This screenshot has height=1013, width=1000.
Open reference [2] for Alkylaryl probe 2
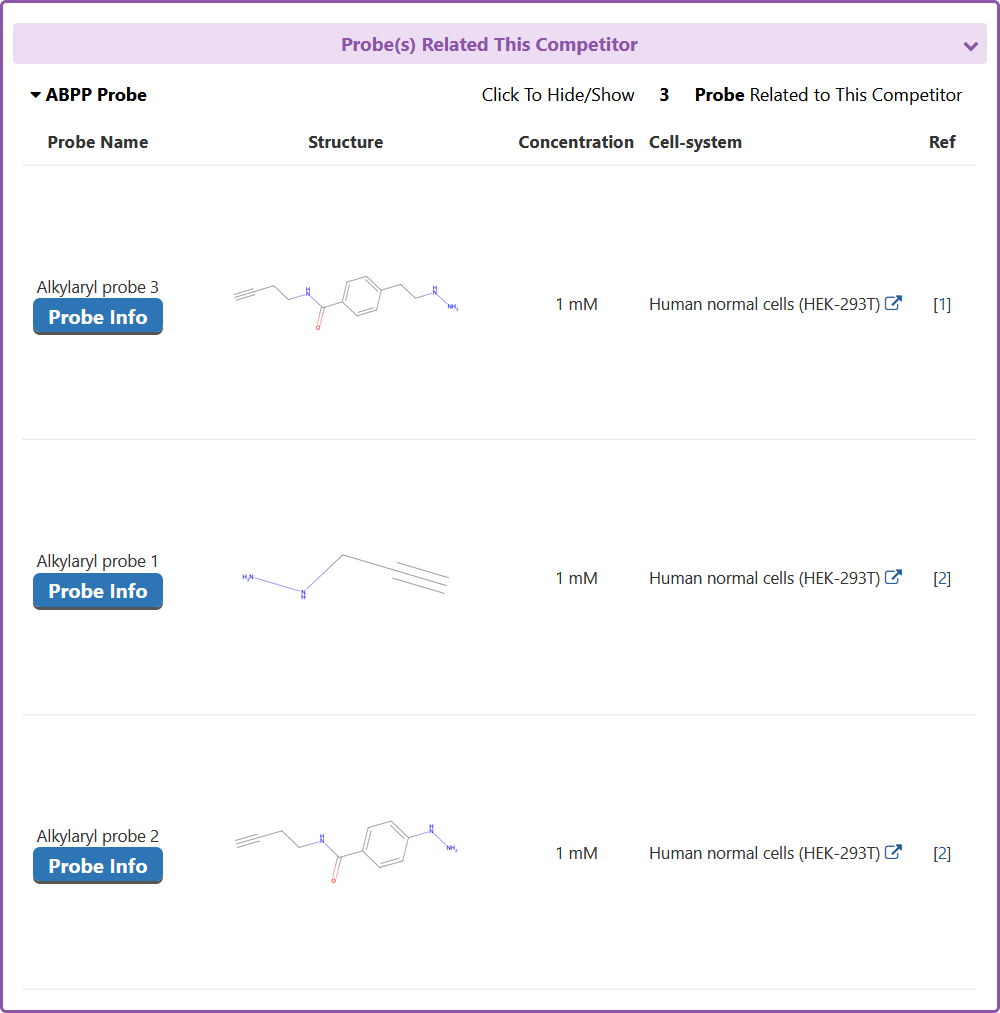(942, 853)
